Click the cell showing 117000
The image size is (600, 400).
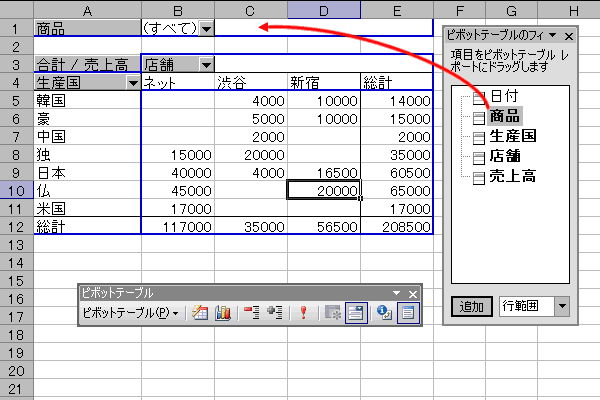pos(178,226)
